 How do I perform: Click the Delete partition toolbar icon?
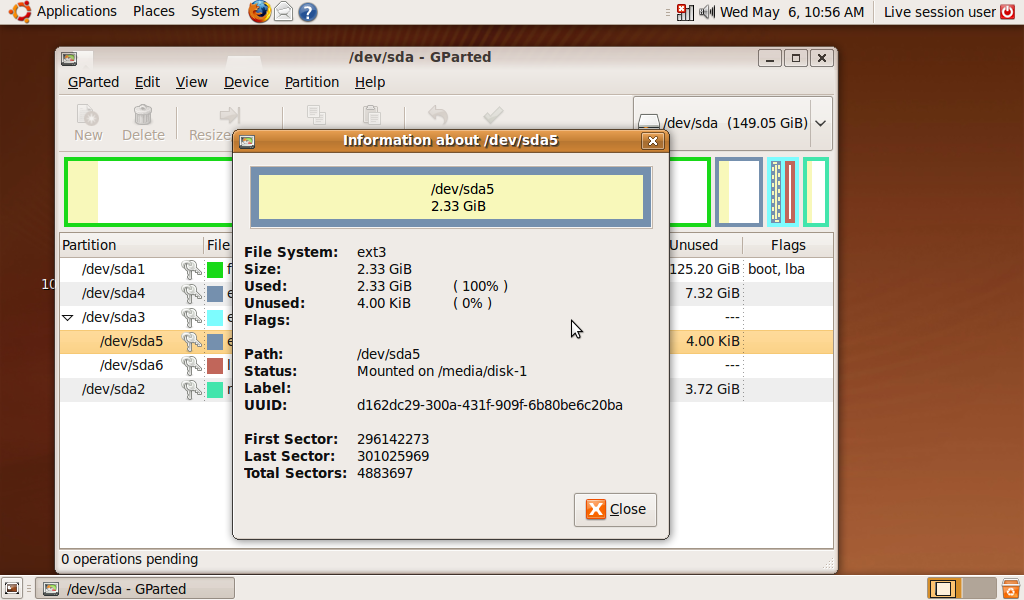143,122
